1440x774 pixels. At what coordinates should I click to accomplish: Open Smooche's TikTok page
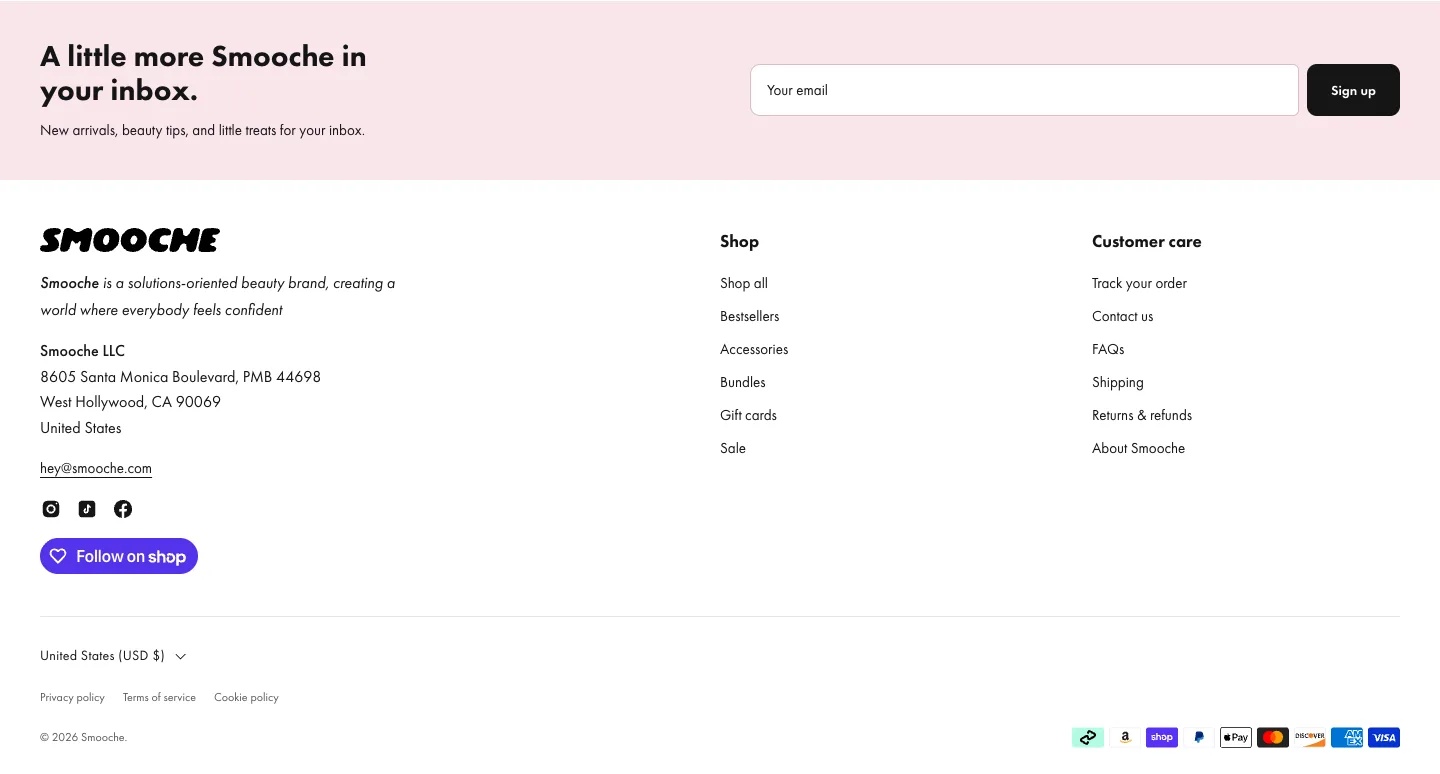click(x=87, y=509)
